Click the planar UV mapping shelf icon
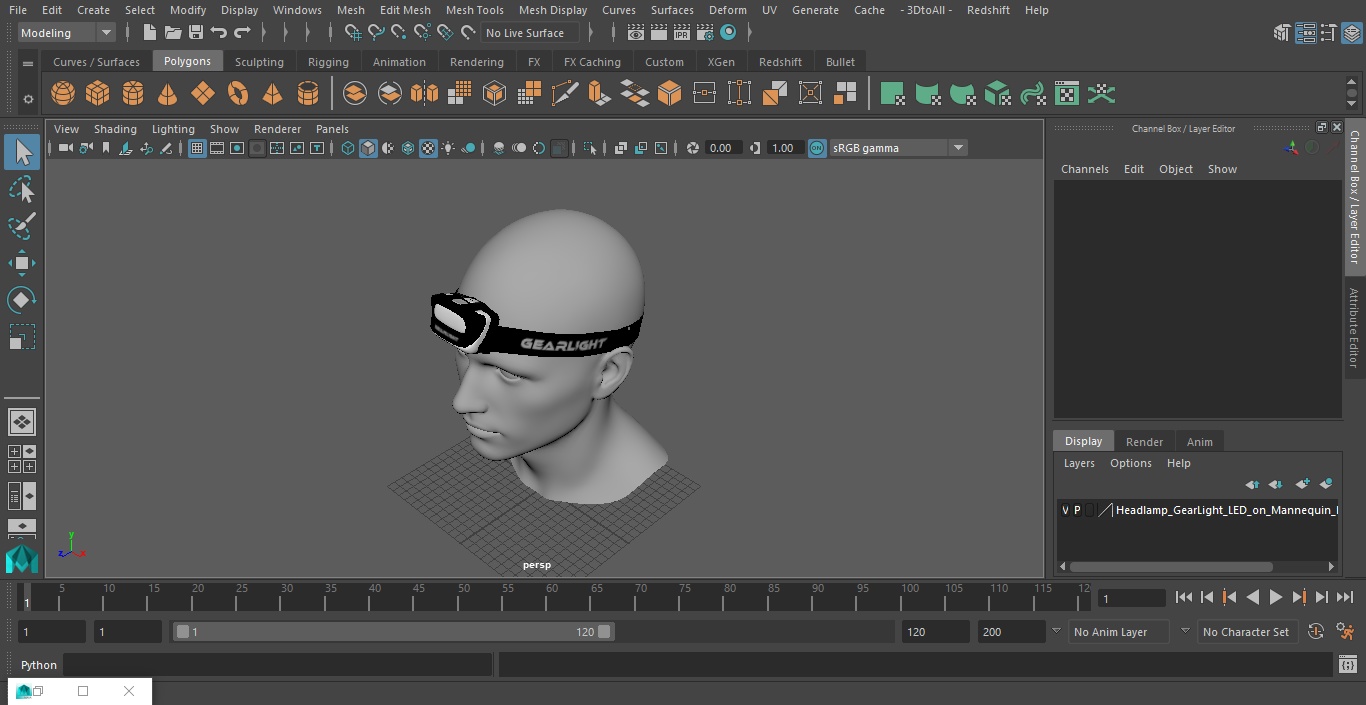The image size is (1366, 705). (x=892, y=94)
